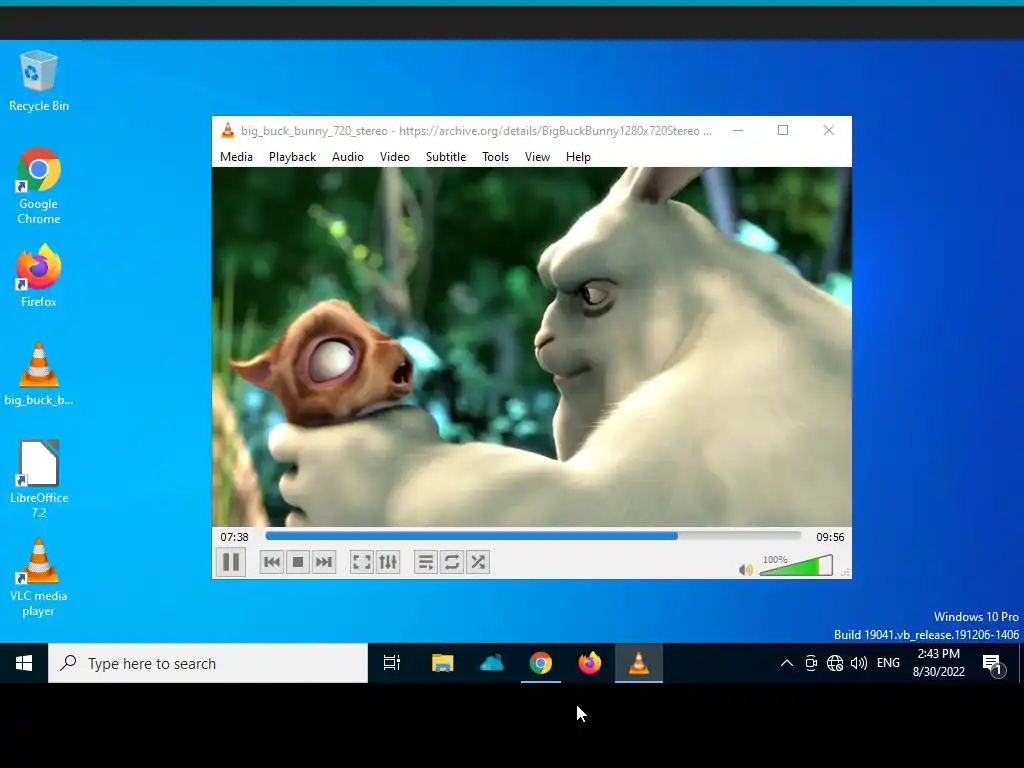Minimize the VLC window
This screenshot has height=768, width=1024.
(x=738, y=131)
